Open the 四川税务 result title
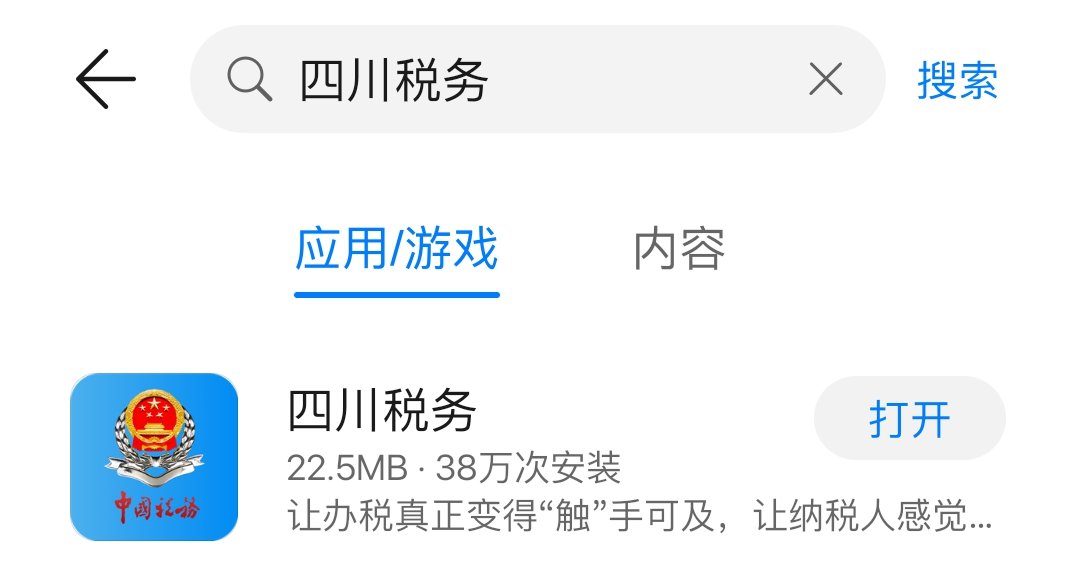This screenshot has width=1077, height=577. pyautogui.click(x=381, y=410)
